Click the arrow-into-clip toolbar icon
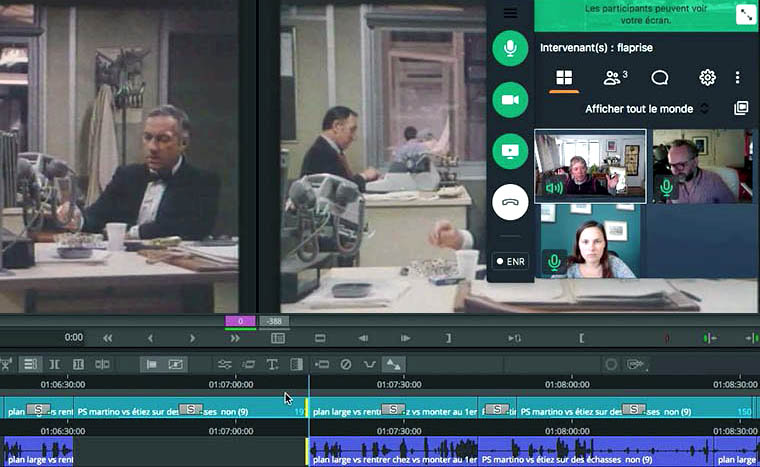Viewport: 760px width, 467px height. [322, 364]
